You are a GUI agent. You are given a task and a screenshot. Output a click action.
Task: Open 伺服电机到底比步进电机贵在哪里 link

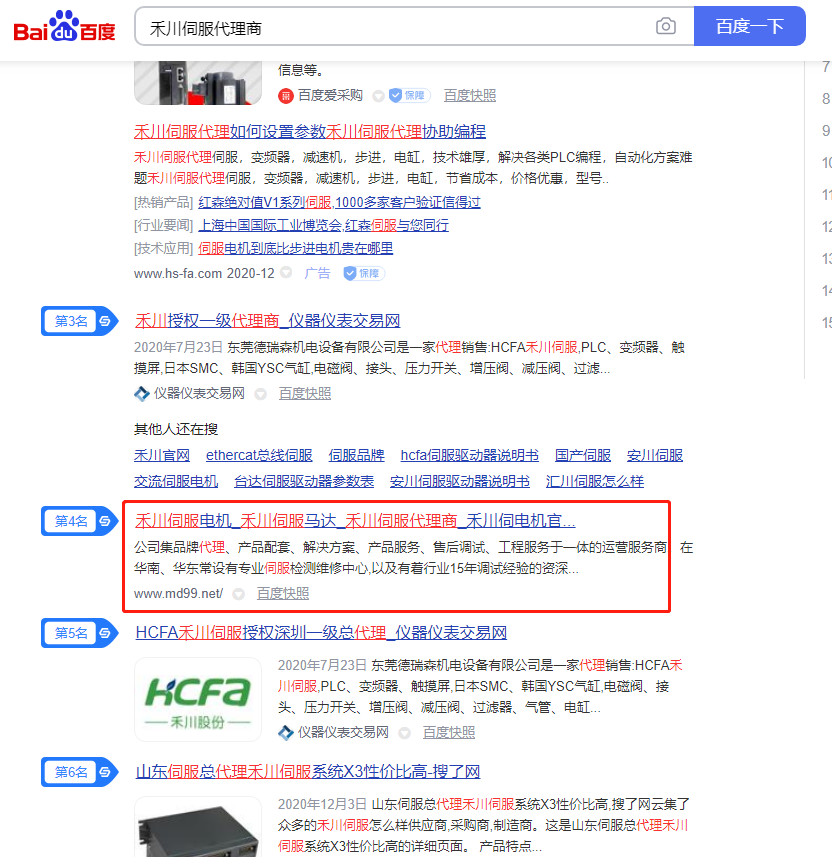pos(296,249)
